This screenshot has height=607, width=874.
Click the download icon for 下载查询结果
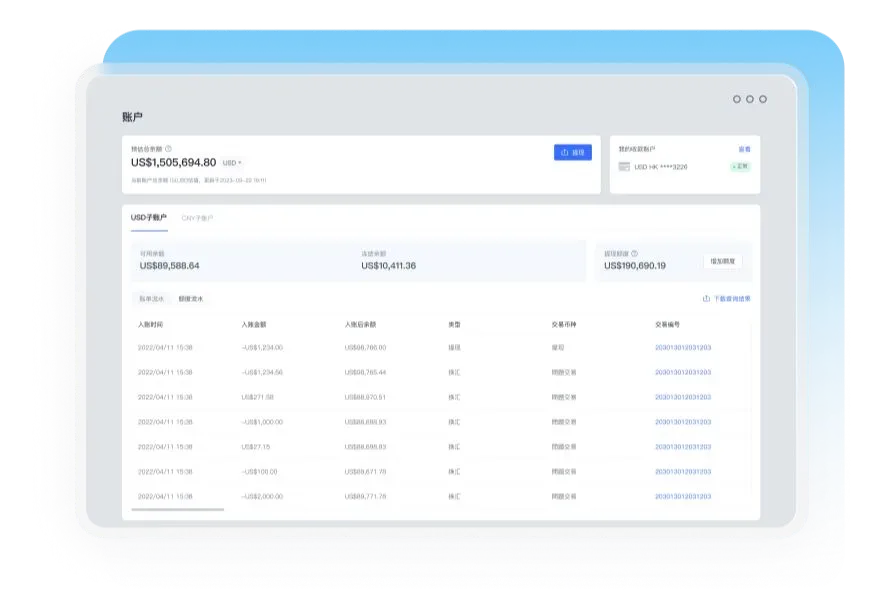(x=707, y=298)
